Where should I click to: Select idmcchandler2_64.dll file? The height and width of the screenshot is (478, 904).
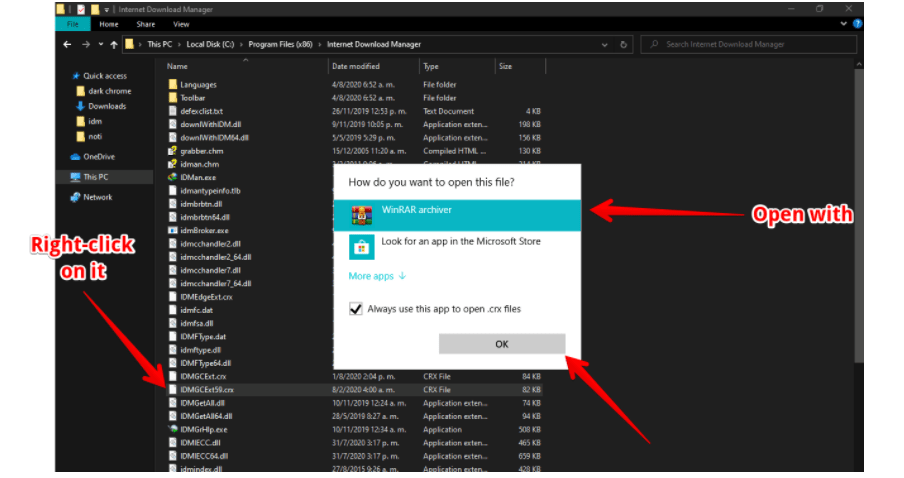(216, 257)
